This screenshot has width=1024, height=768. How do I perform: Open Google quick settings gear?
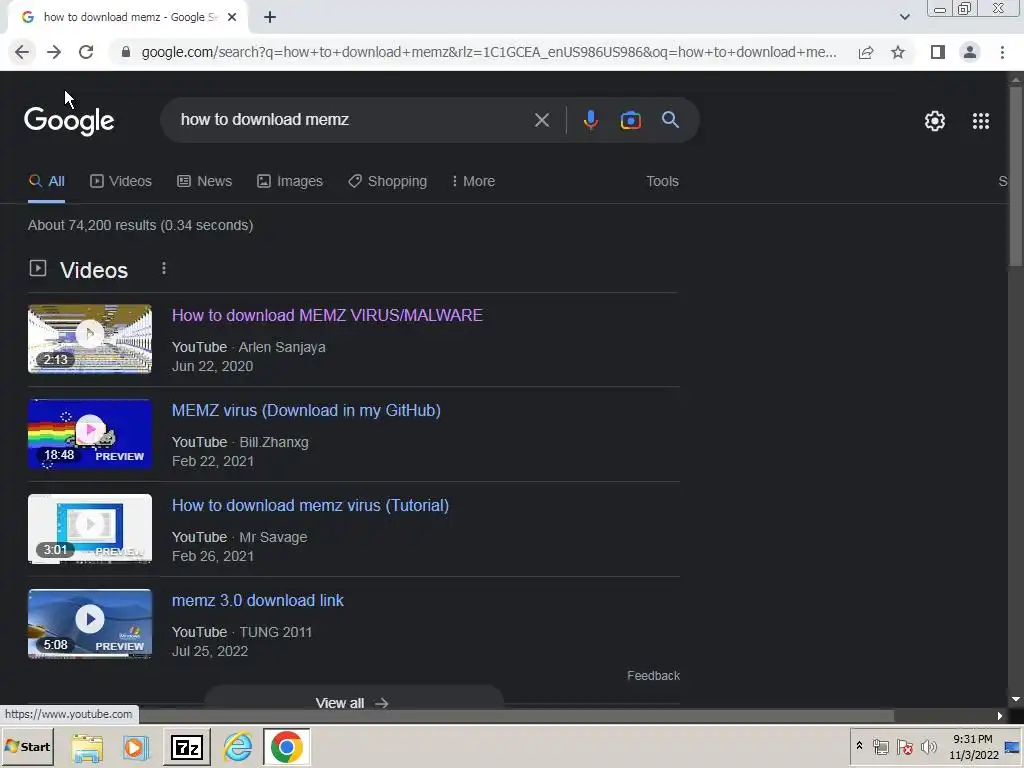(x=935, y=121)
